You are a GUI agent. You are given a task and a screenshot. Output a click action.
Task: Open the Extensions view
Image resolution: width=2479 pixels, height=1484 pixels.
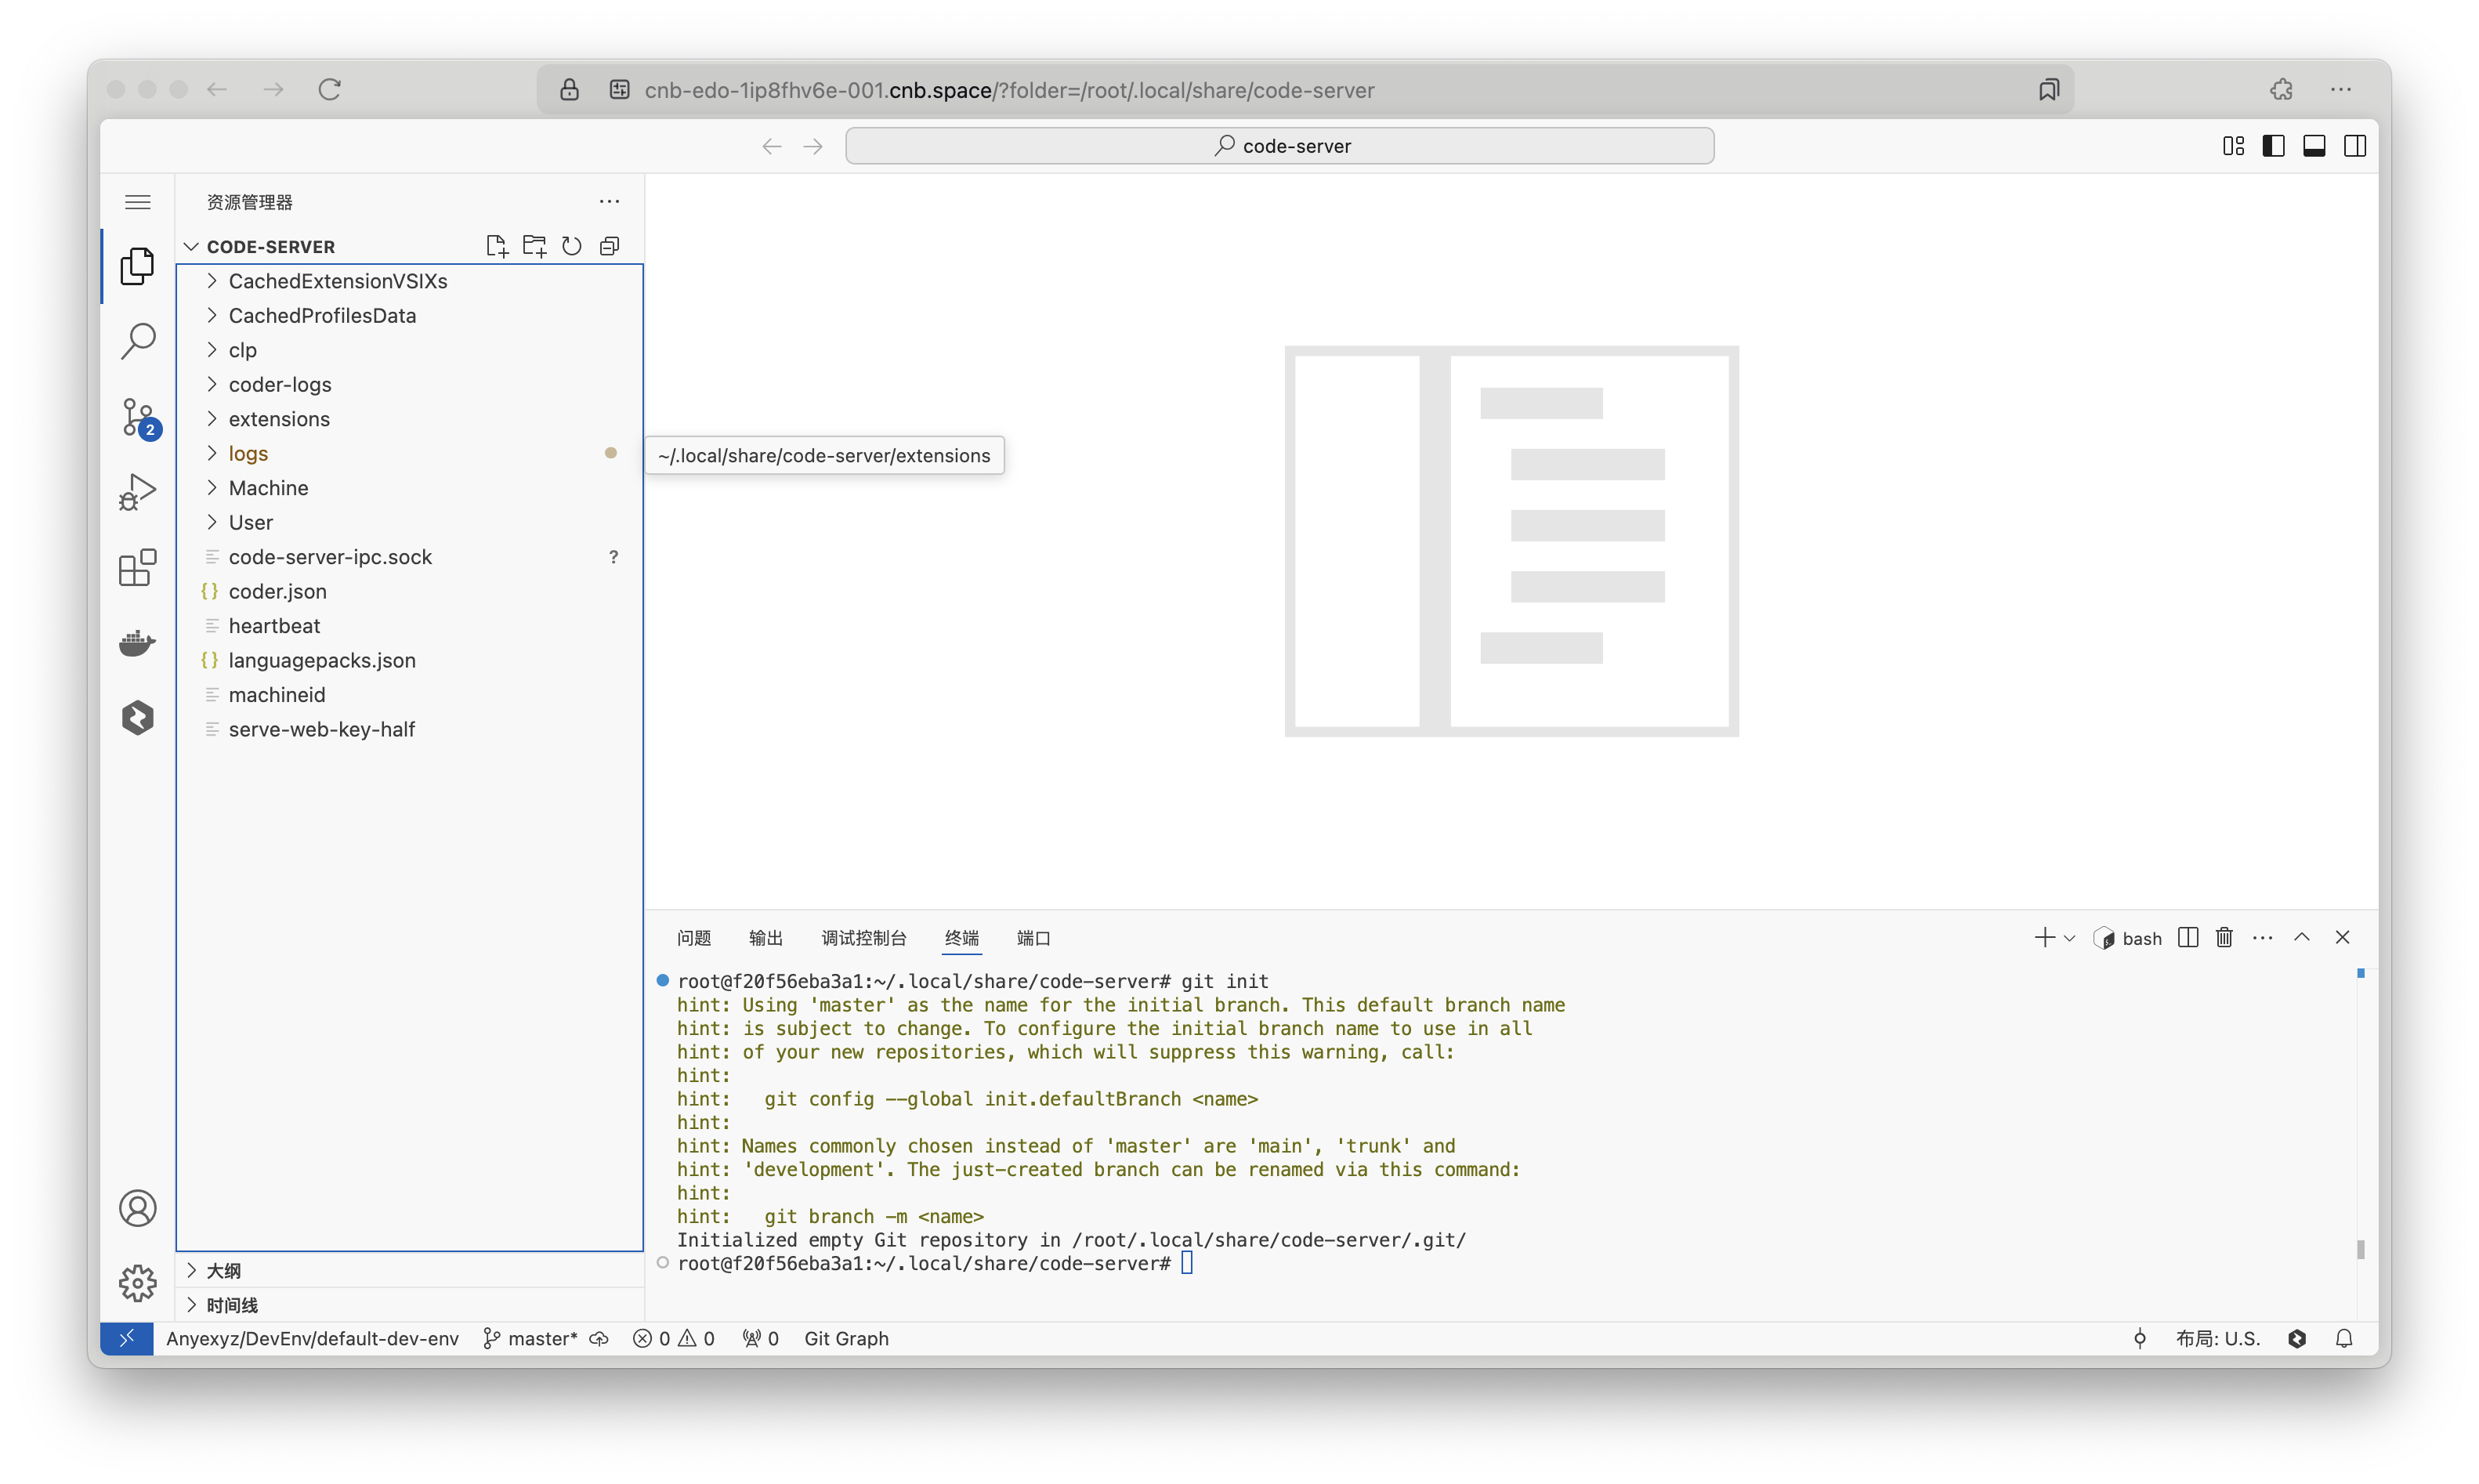(137, 567)
